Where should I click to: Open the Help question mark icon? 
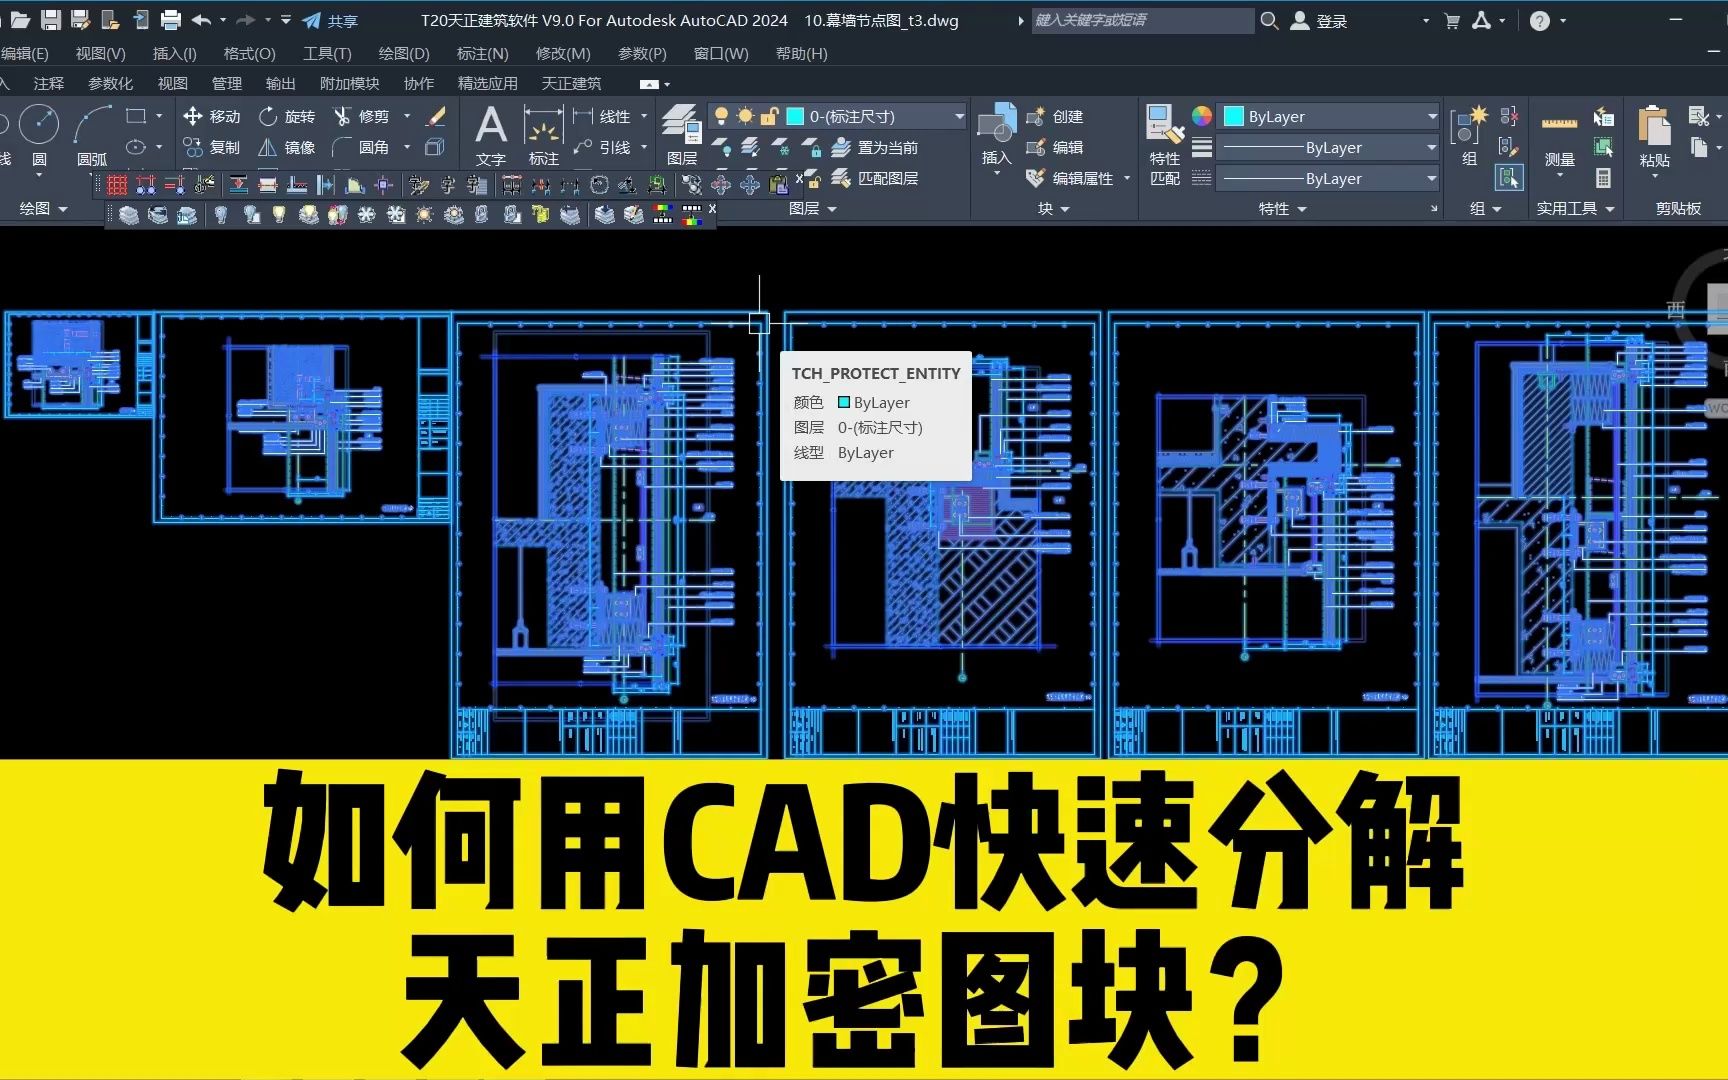tap(1540, 20)
